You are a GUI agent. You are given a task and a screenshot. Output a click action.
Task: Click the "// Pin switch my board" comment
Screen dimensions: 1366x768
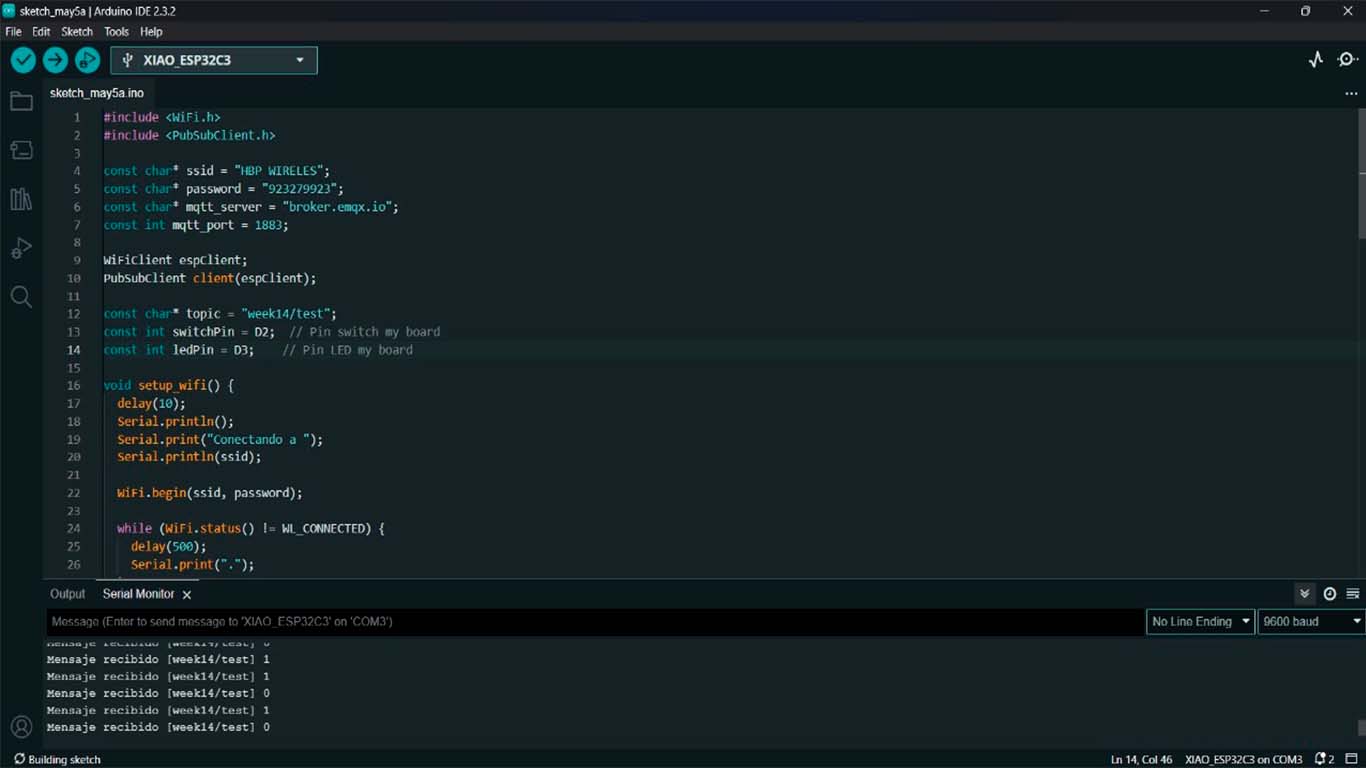(364, 332)
